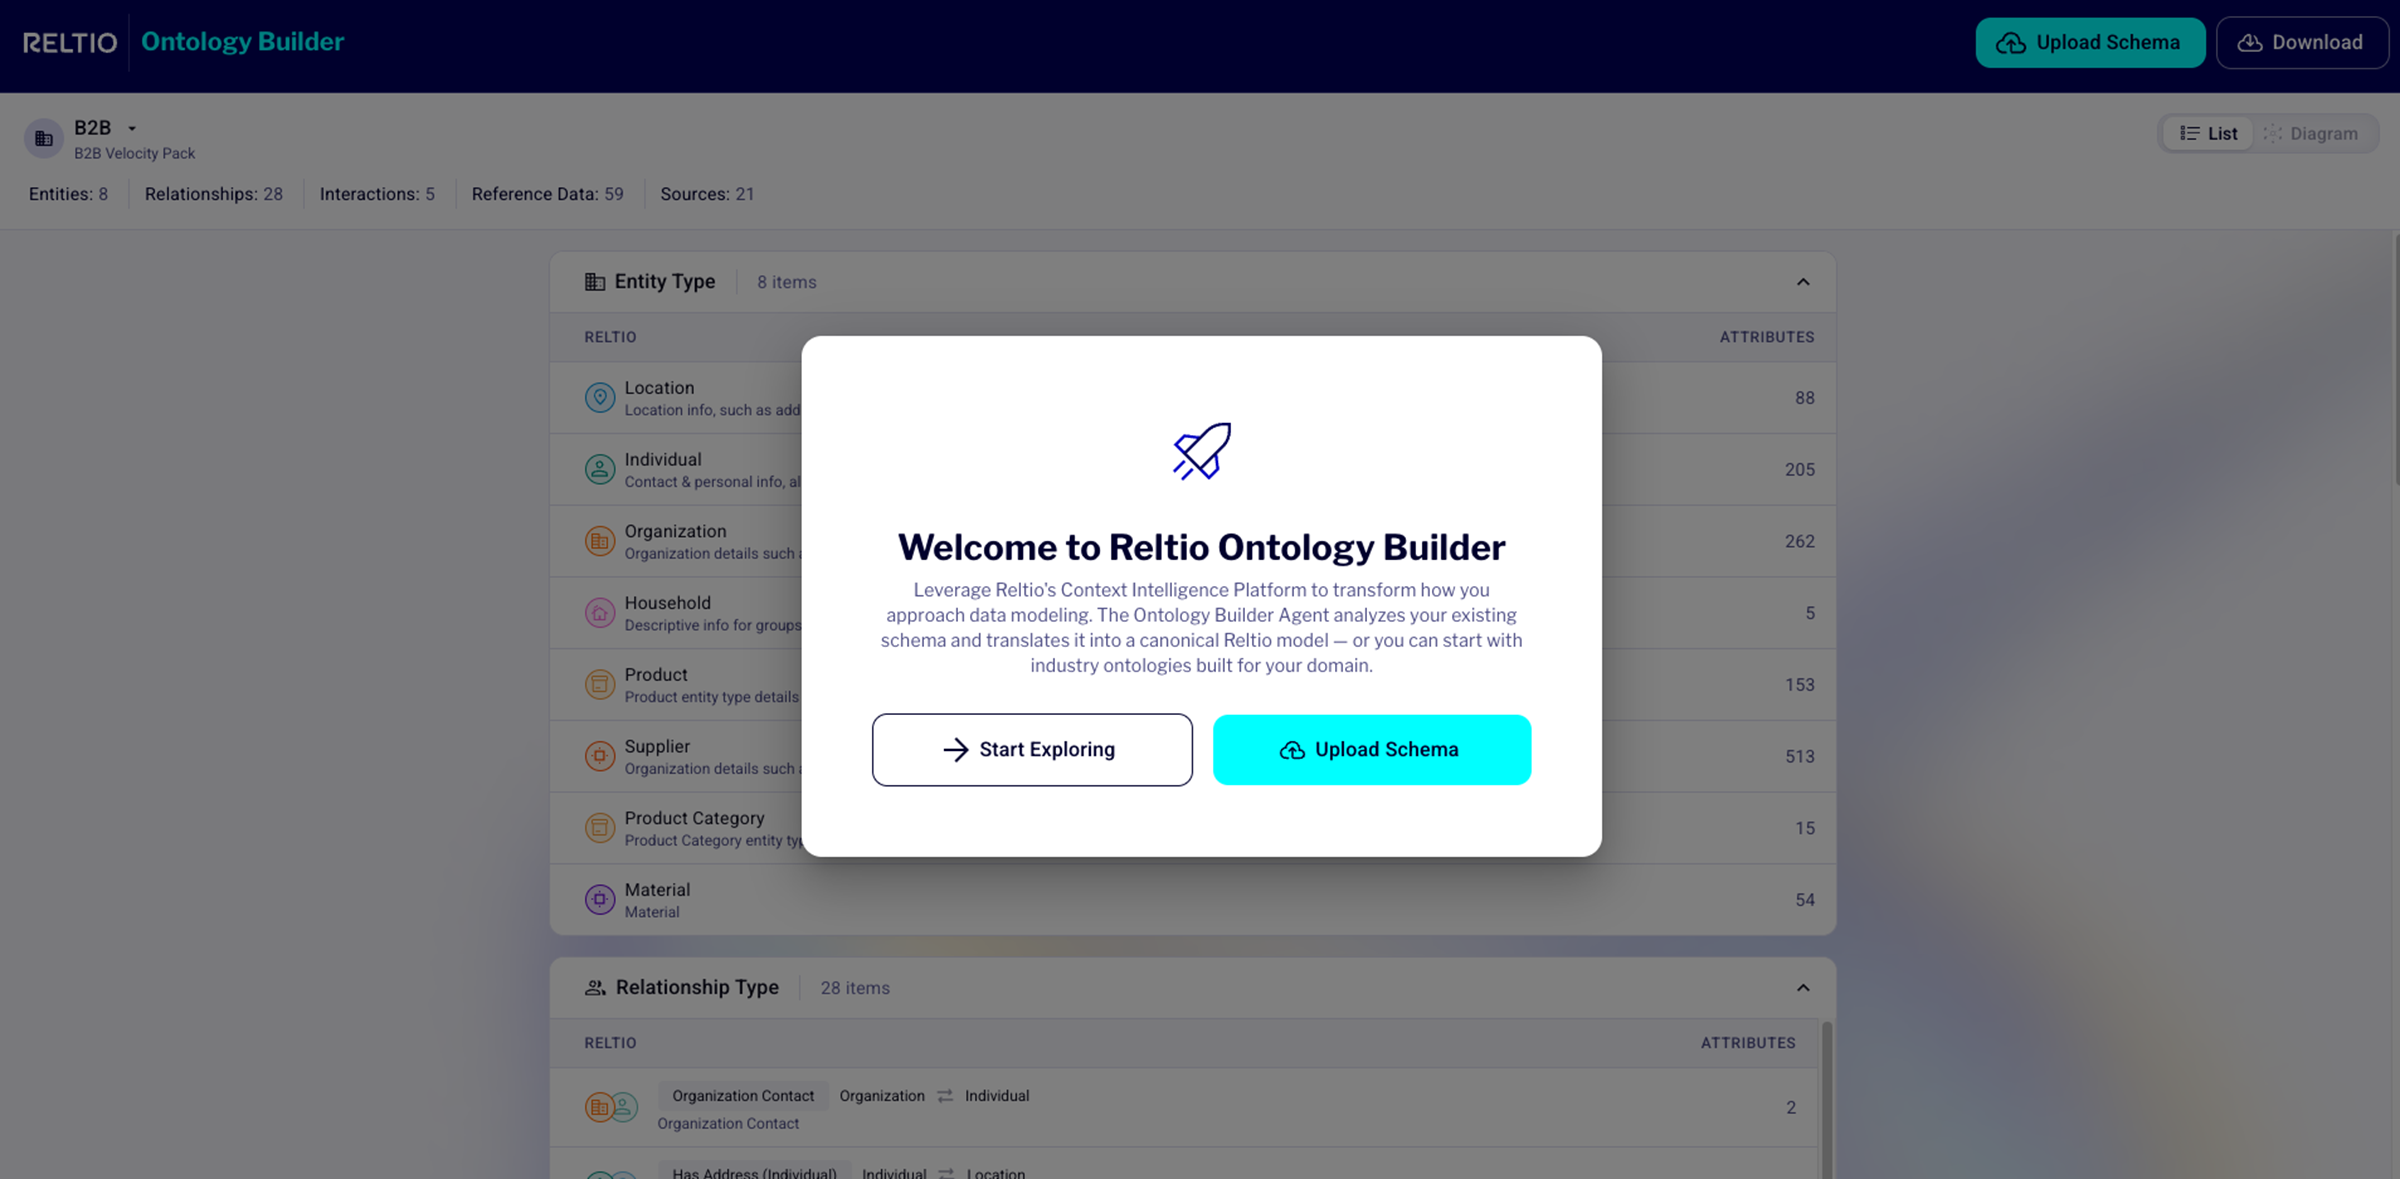This screenshot has height=1179, width=2400.
Task: Click Organization attribute count 262
Action: click(x=1799, y=541)
